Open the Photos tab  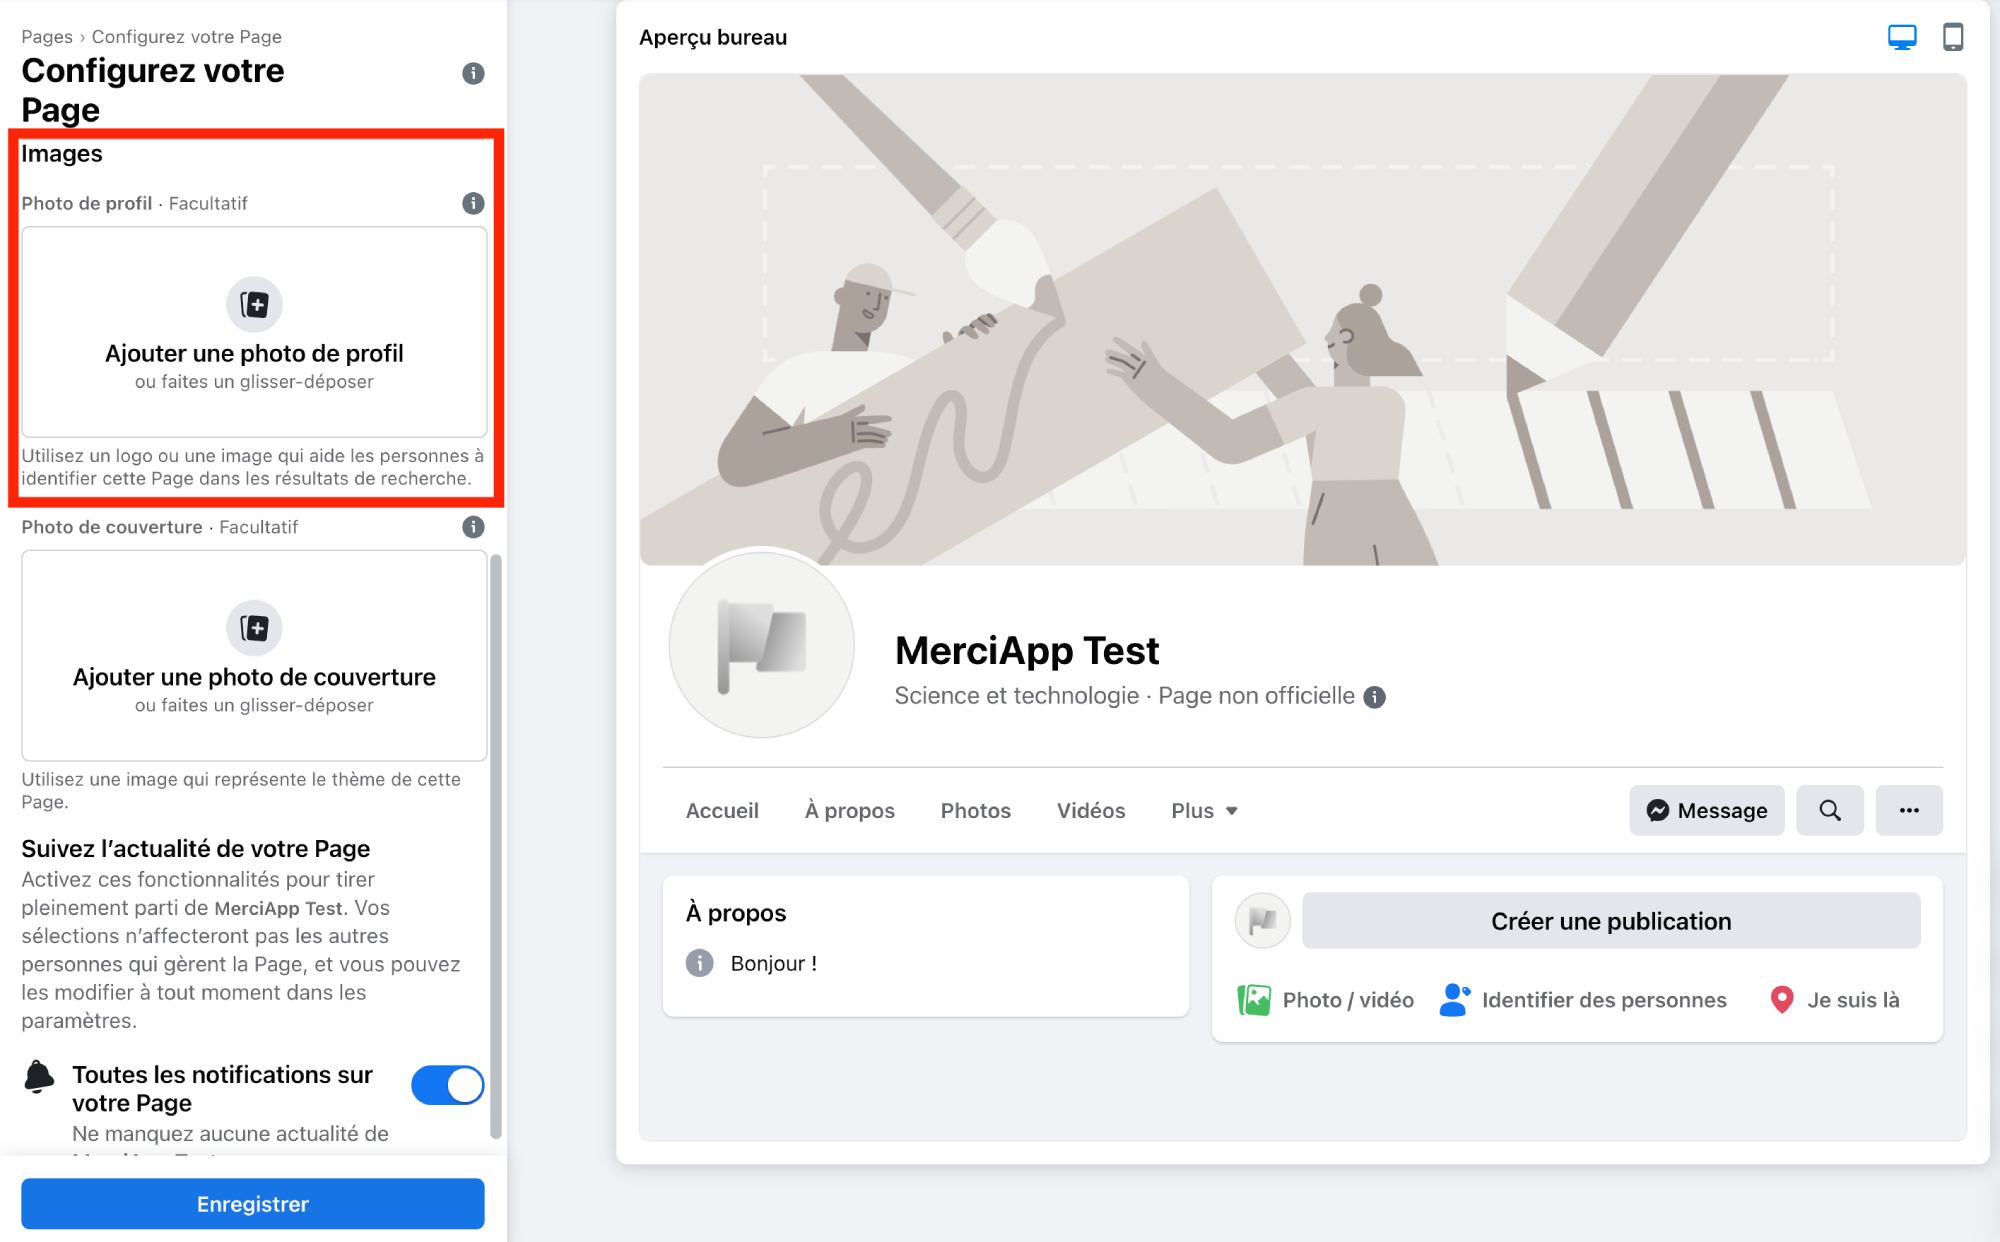(975, 811)
